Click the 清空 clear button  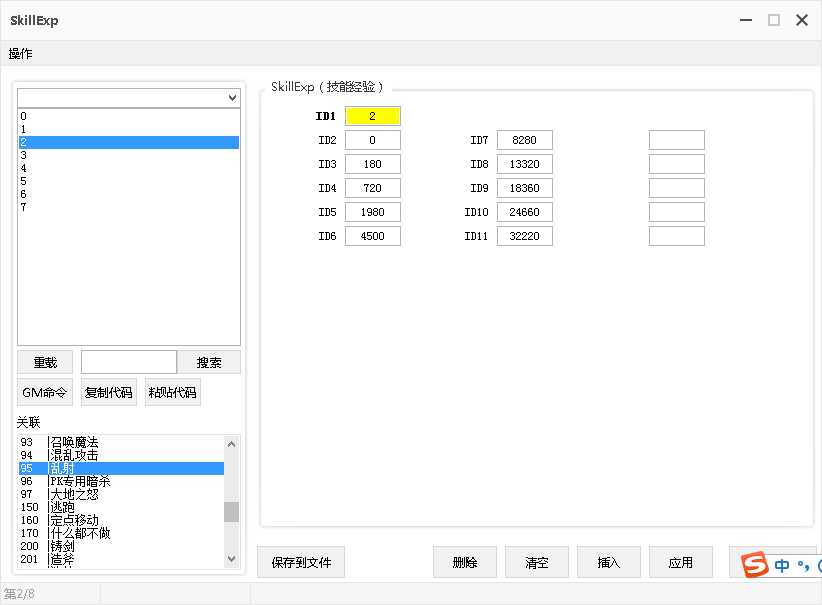(537, 562)
